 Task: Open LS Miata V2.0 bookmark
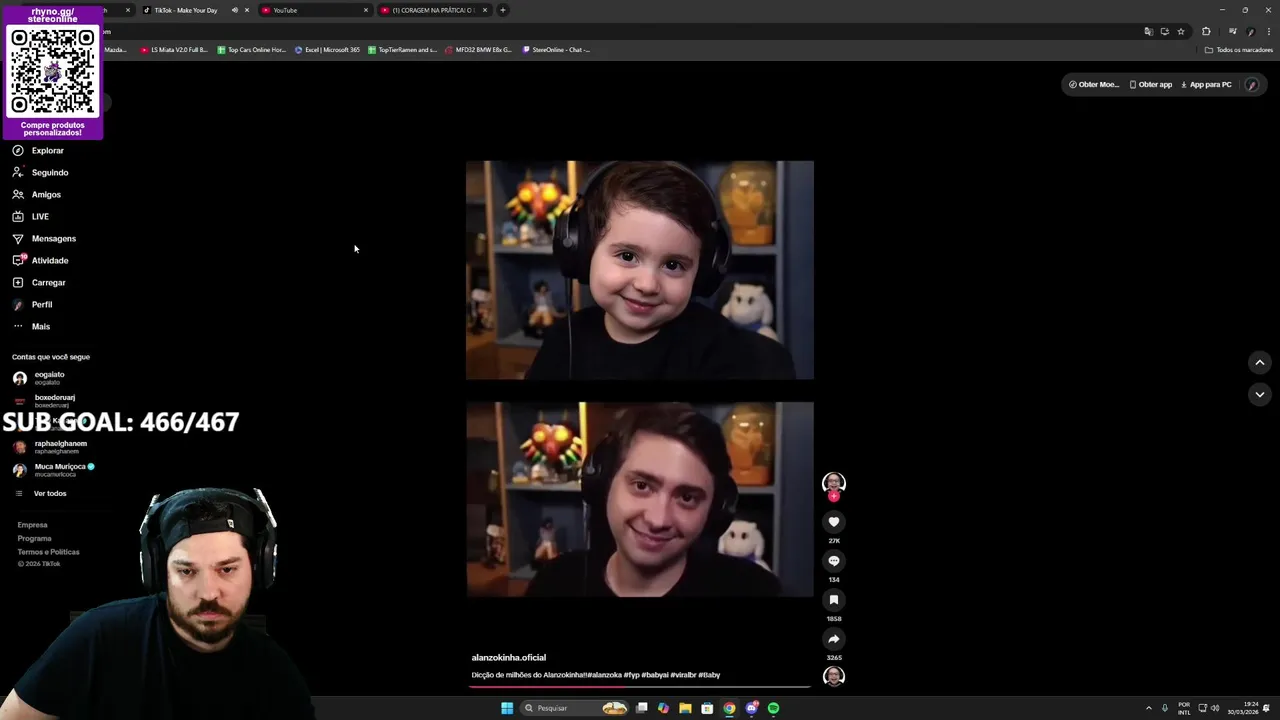click(174, 50)
